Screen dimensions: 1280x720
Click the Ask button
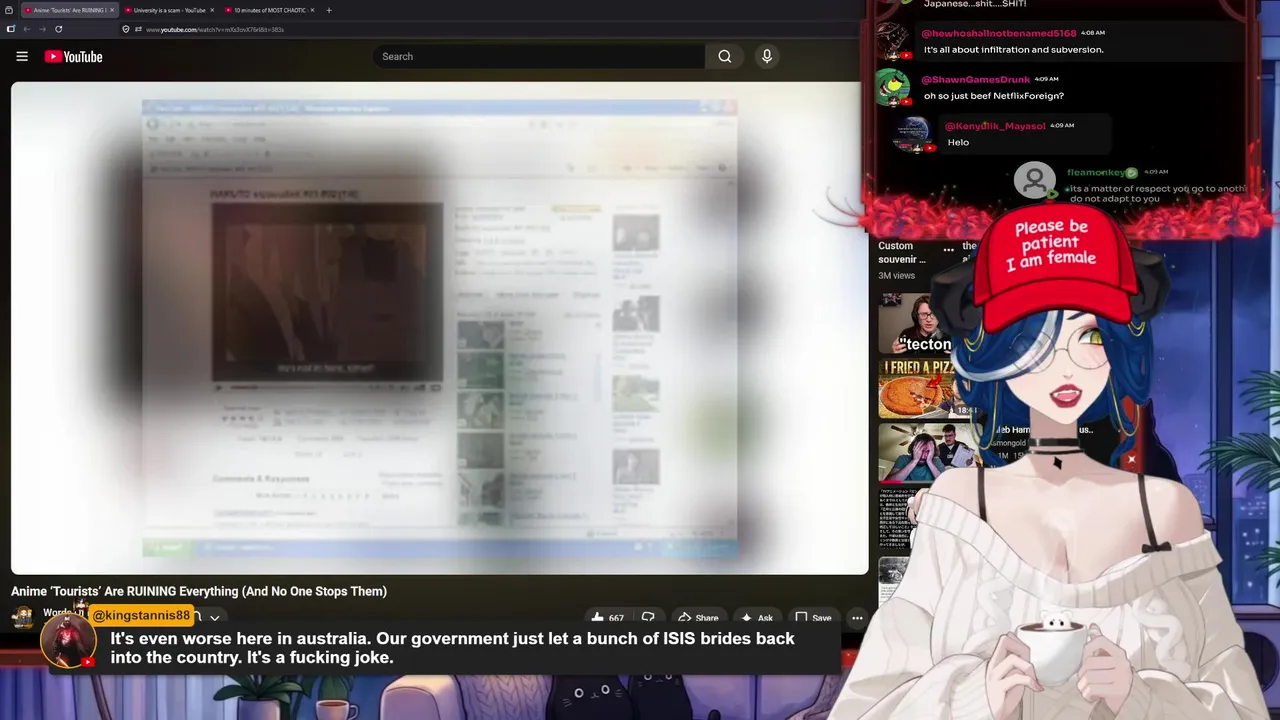click(757, 618)
